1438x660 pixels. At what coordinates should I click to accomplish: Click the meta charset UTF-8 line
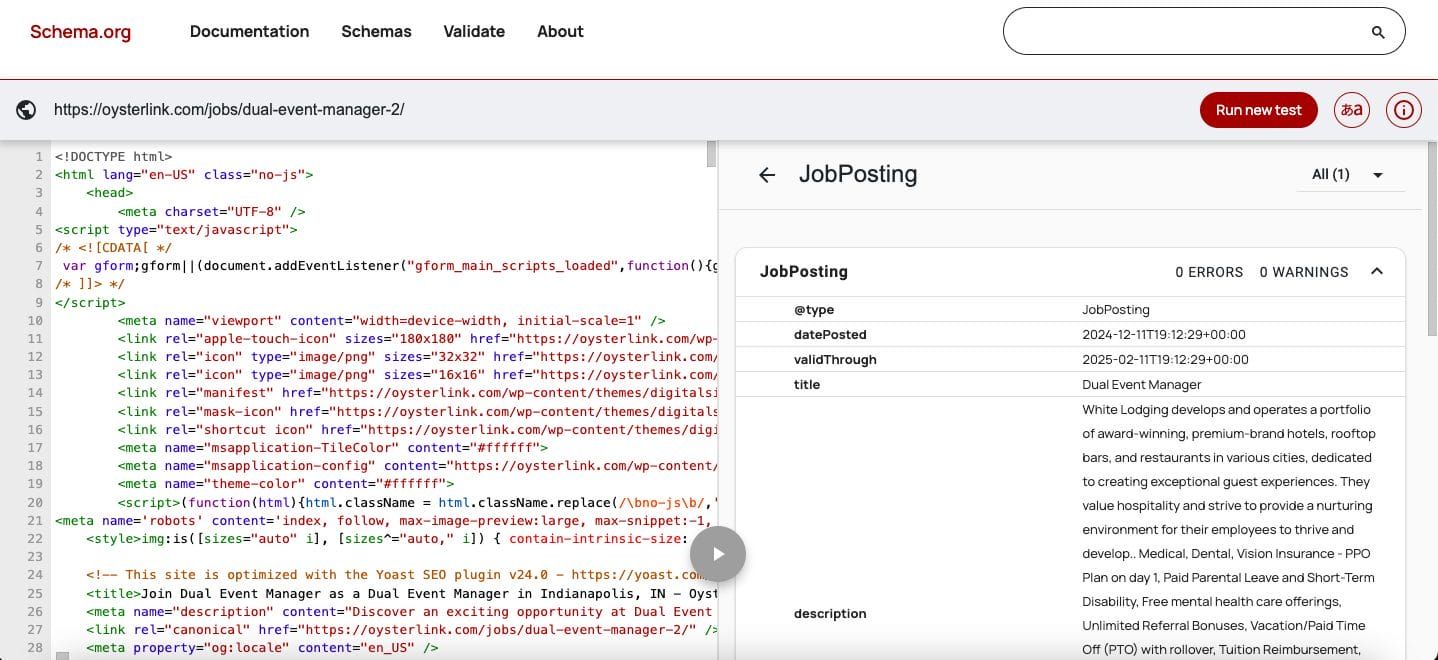click(211, 211)
